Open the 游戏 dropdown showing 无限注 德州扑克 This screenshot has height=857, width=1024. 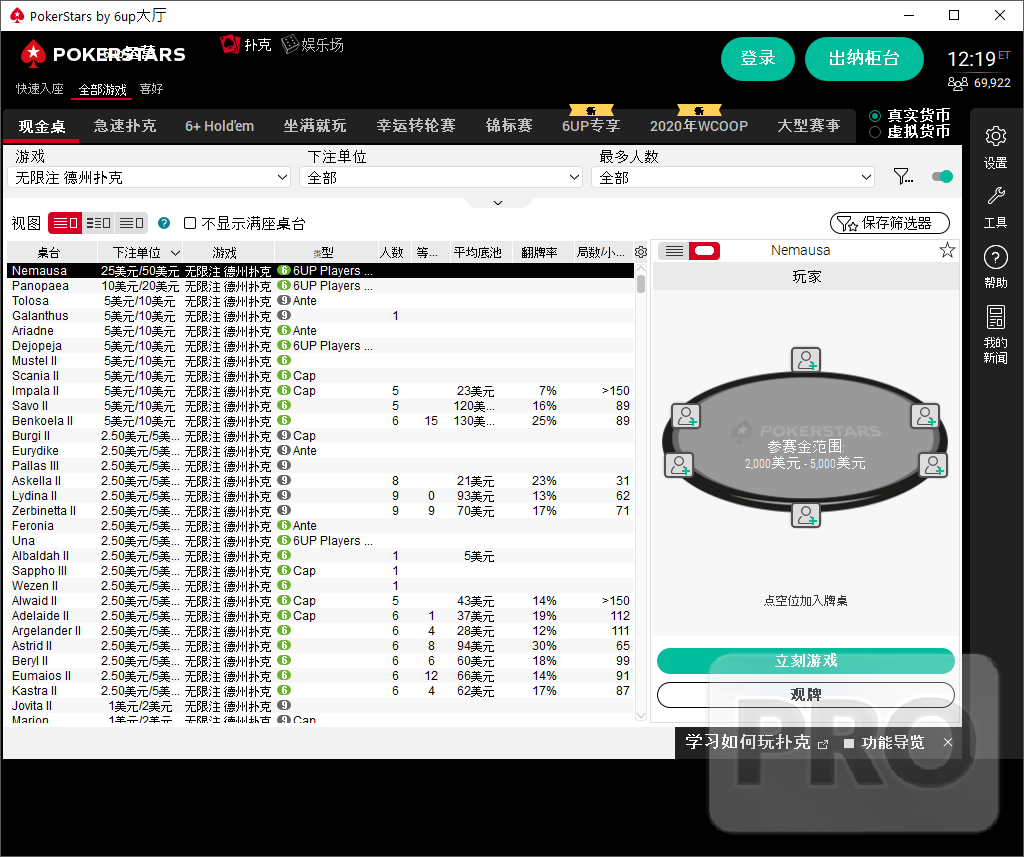tap(148, 177)
